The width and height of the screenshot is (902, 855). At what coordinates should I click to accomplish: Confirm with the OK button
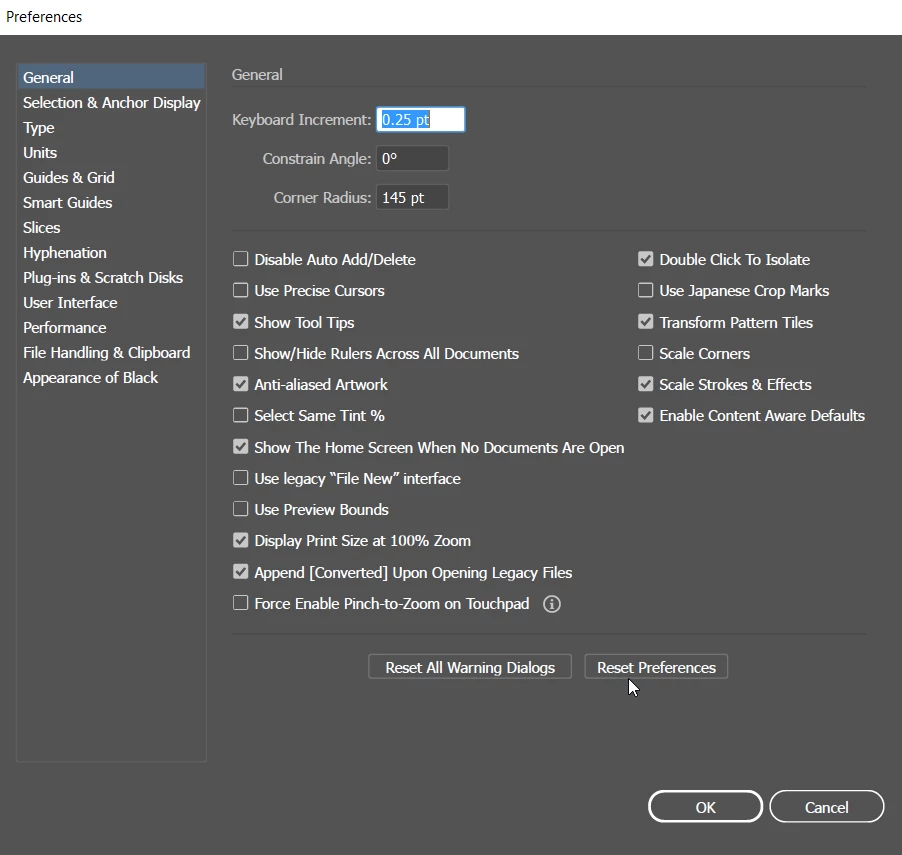click(x=705, y=807)
